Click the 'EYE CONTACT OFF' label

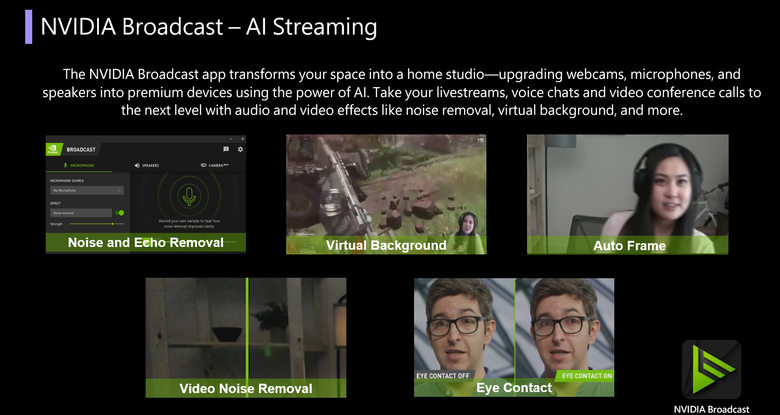[442, 376]
